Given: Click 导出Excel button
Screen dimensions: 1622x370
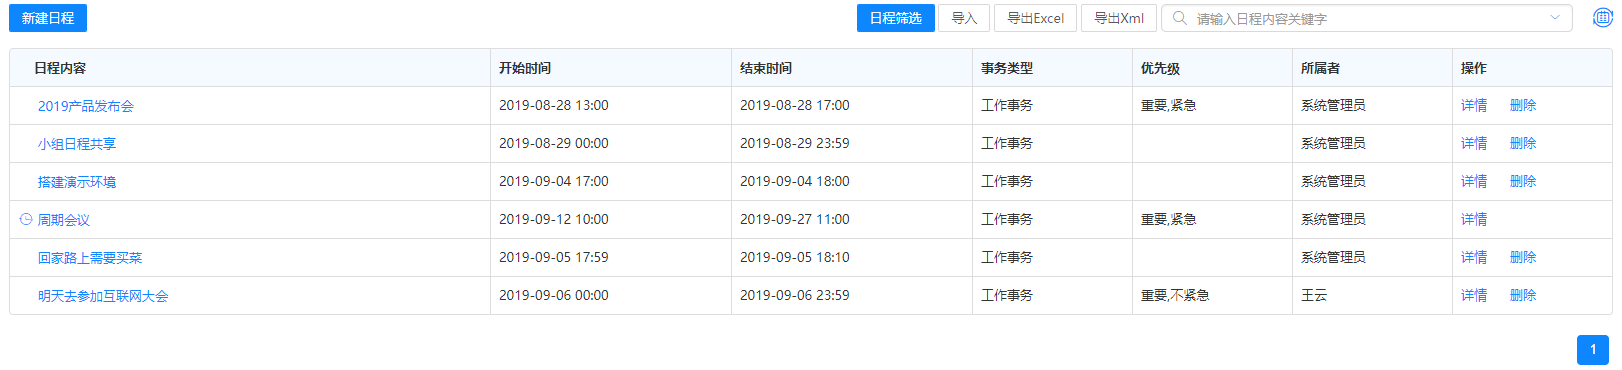Looking at the screenshot, I should [x=1035, y=18].
